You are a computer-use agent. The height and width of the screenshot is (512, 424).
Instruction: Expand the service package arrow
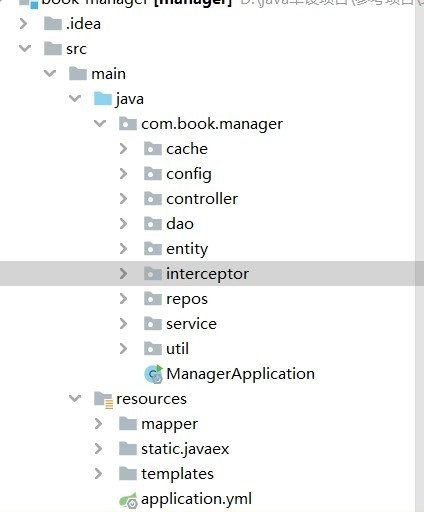pos(123,324)
